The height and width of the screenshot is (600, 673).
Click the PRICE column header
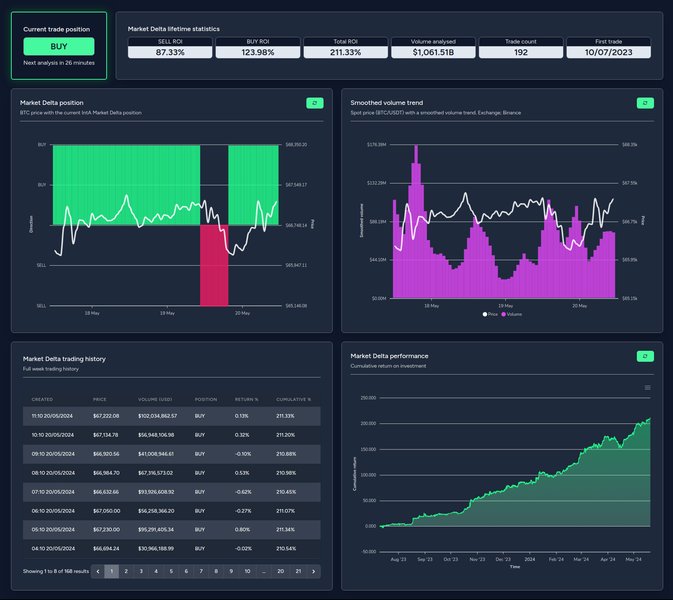coord(100,400)
